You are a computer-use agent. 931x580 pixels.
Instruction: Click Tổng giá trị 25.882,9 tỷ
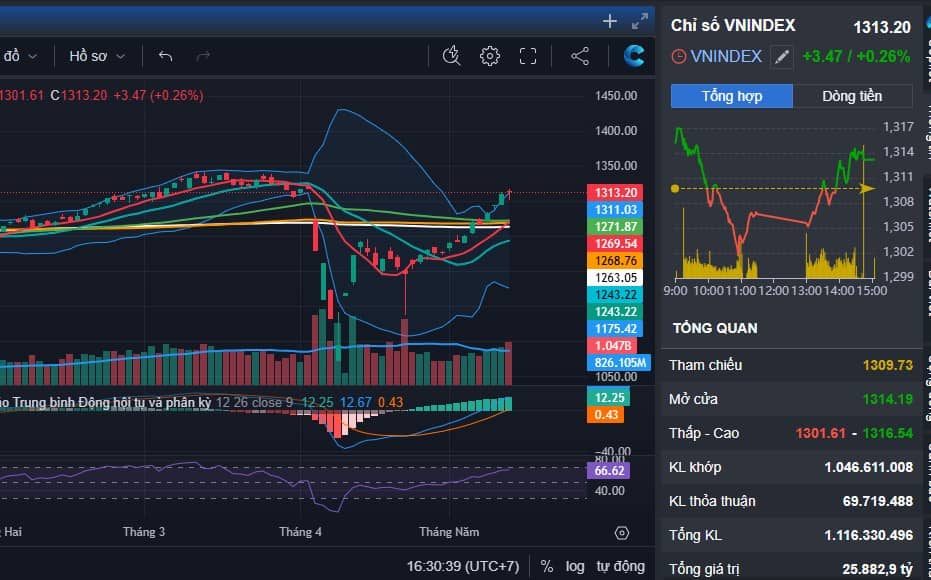[x=877, y=569]
